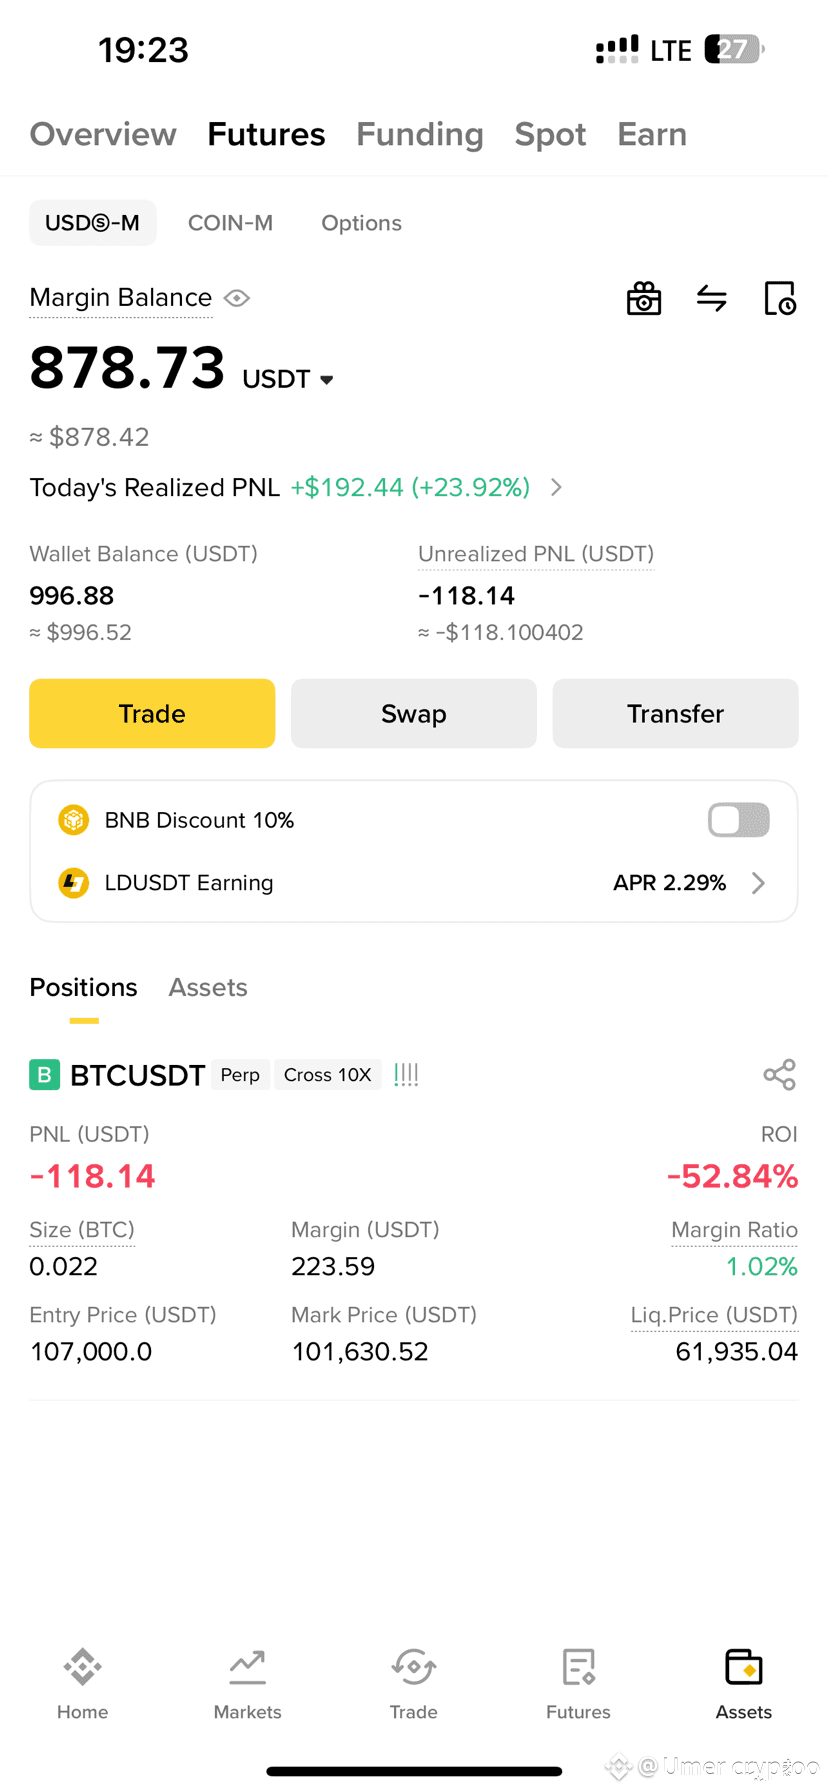Expand the USDT currency dropdown arrow
This screenshot has height=1792, width=828.
pyautogui.click(x=326, y=380)
